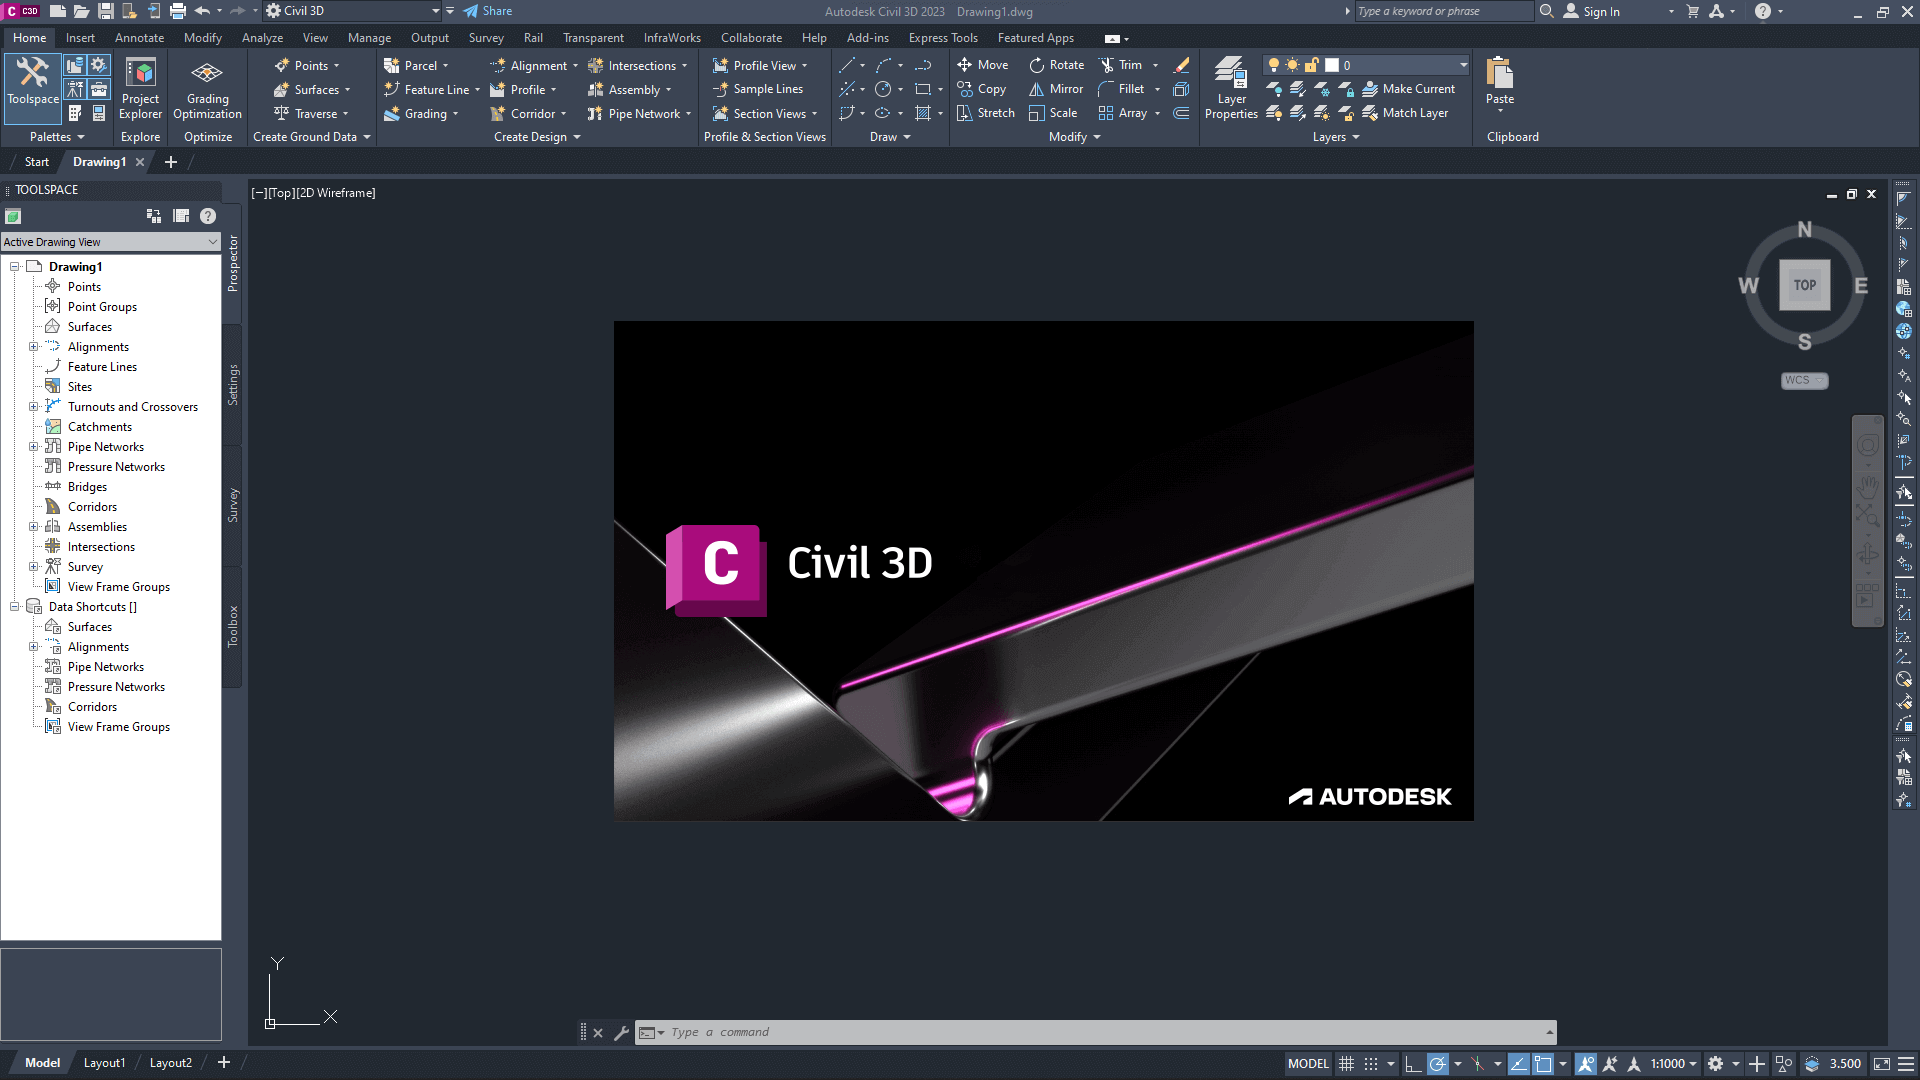The width and height of the screenshot is (1920, 1080).
Task: Toggle object snap tracking in status bar
Action: 1518,1064
